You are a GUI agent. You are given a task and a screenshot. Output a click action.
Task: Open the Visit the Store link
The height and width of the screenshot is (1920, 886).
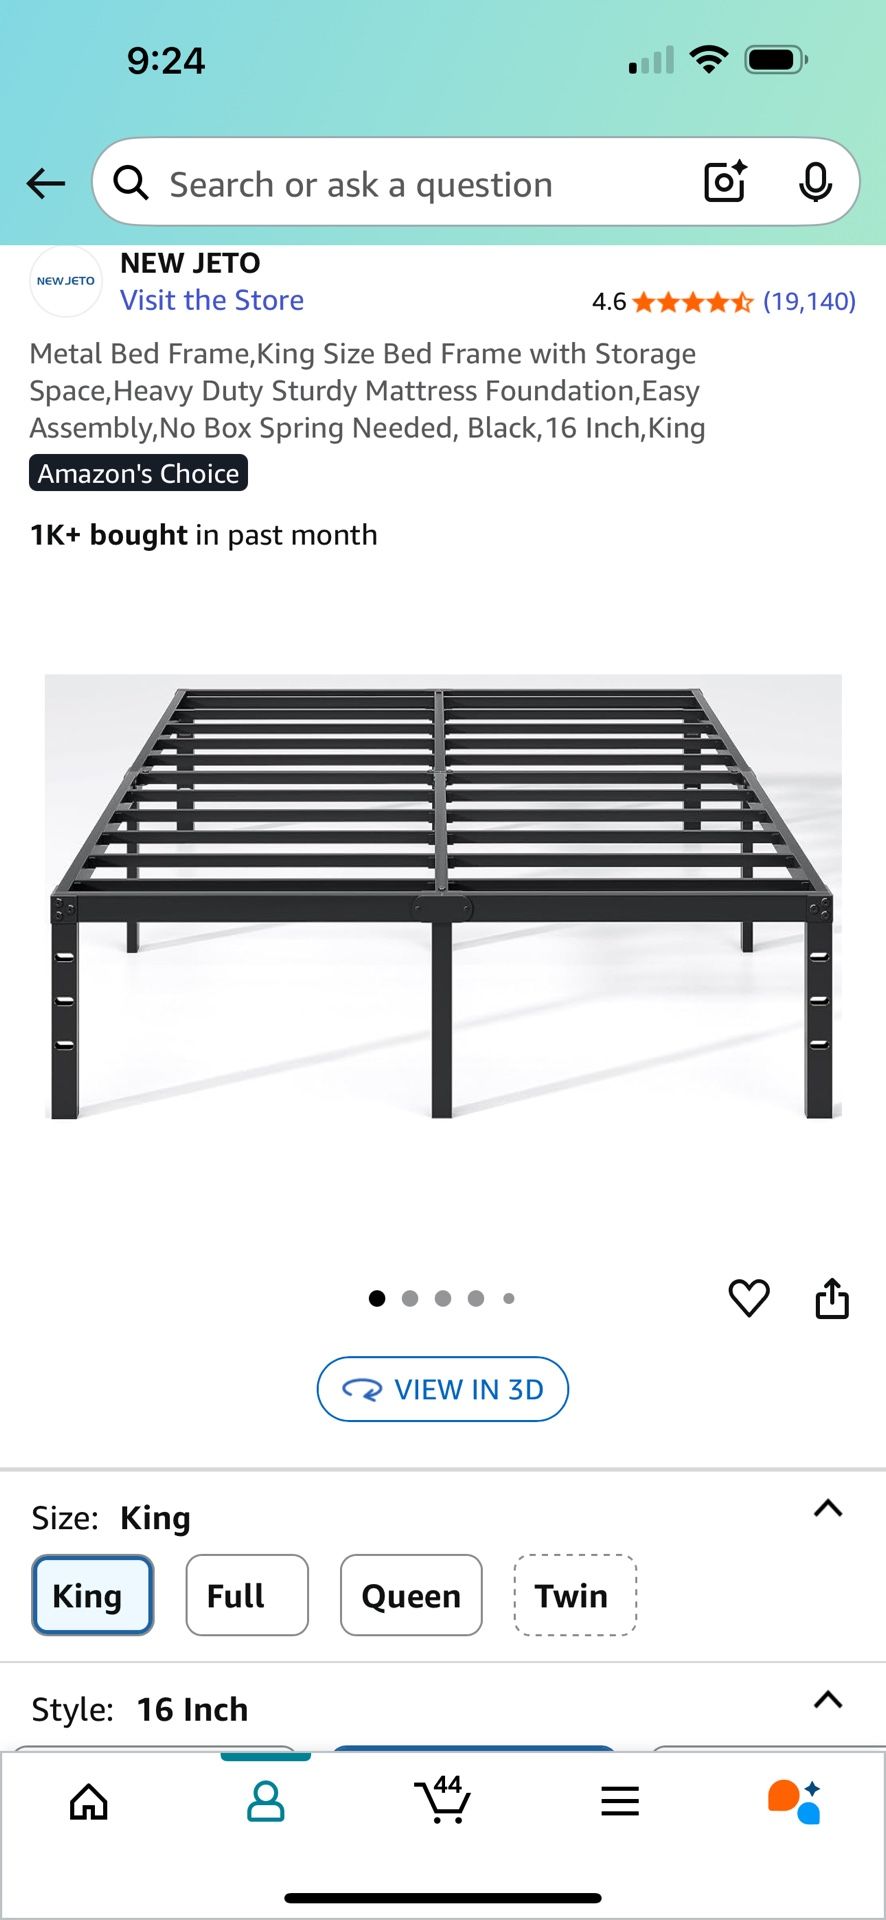click(212, 300)
